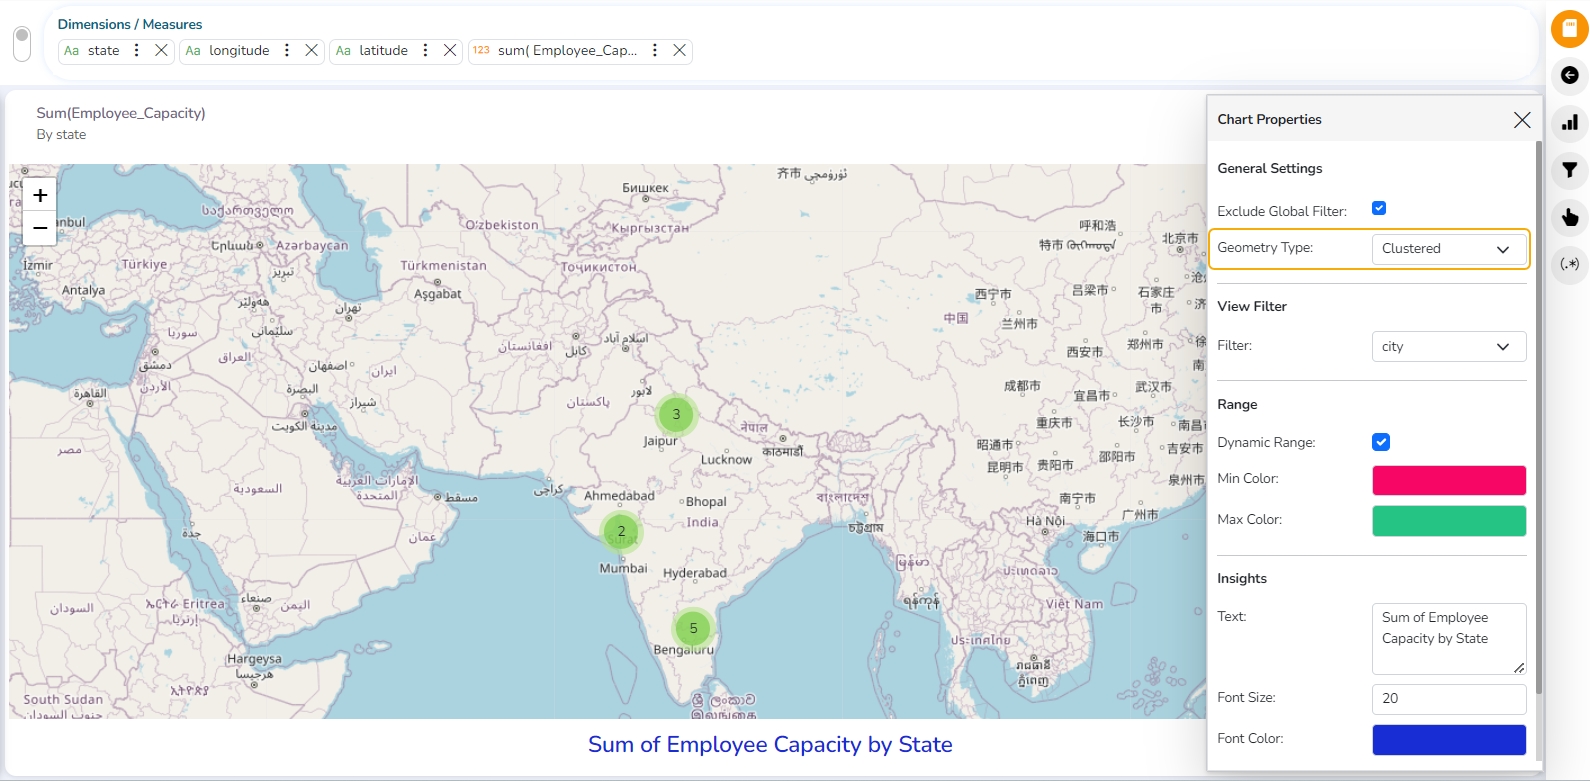Viewport: 1590px width, 781px height.
Task: Disable the Dynamic Range checkbox
Action: [x=1381, y=442]
